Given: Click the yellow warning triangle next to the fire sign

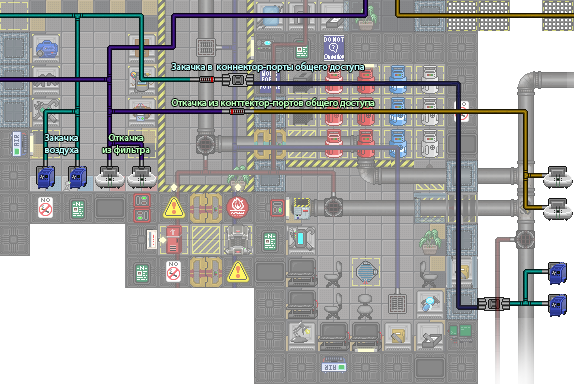Looking at the screenshot, I should [x=174, y=208].
